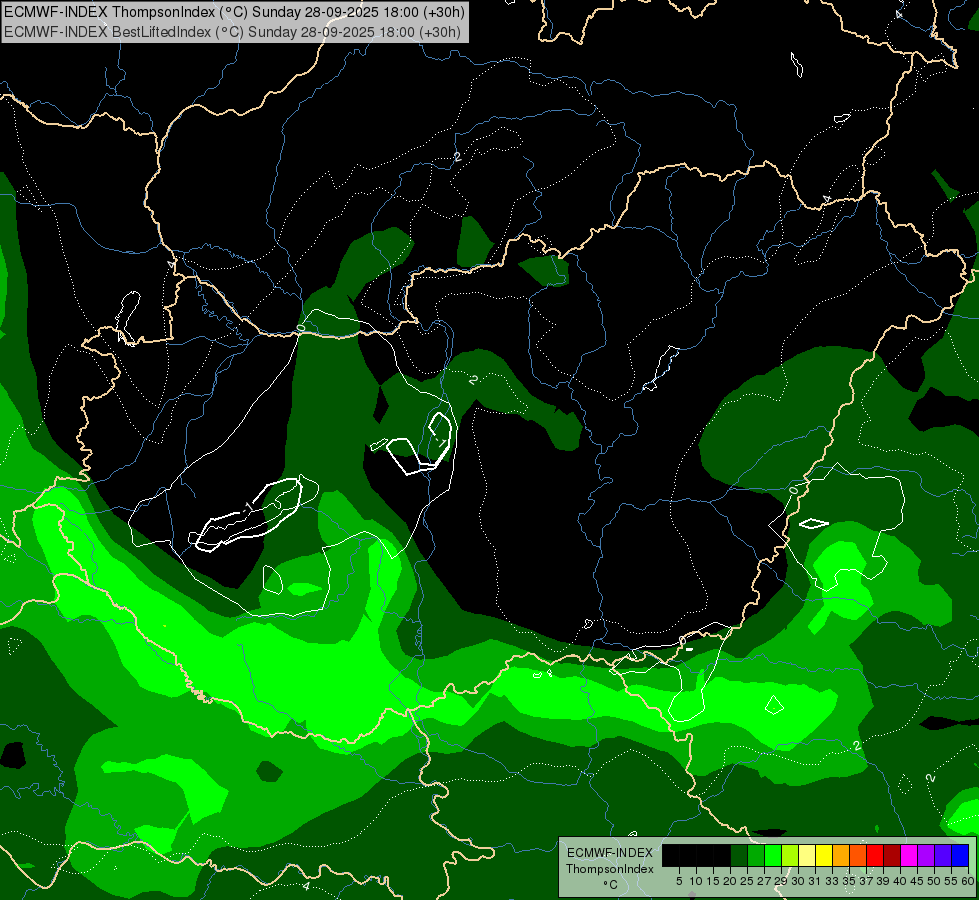This screenshot has width=979, height=900.
Task: Click the dark red 39-40 legend swatch
Action: click(x=892, y=855)
